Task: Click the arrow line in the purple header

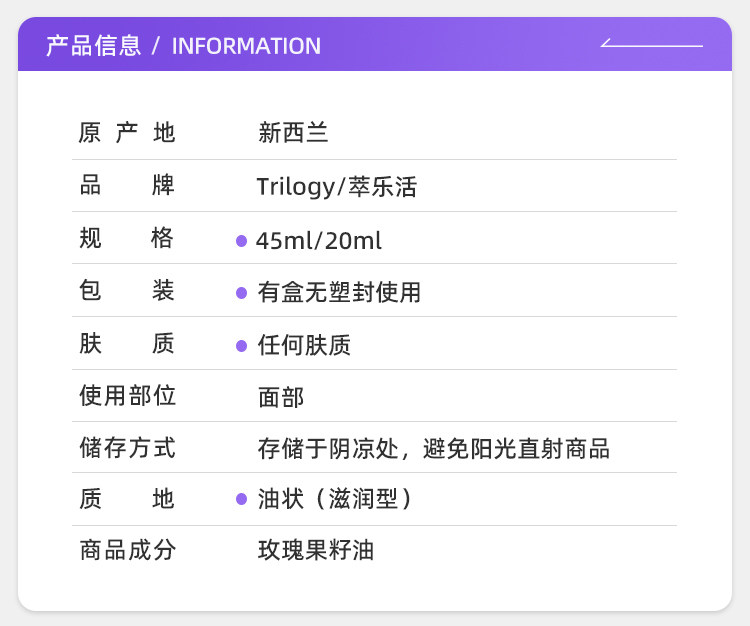Action: click(x=651, y=44)
